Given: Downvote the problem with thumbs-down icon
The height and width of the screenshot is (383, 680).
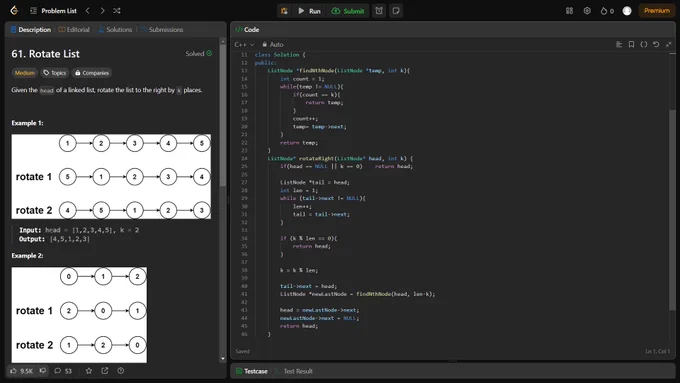Looking at the screenshot, I should pyautogui.click(x=42, y=371).
